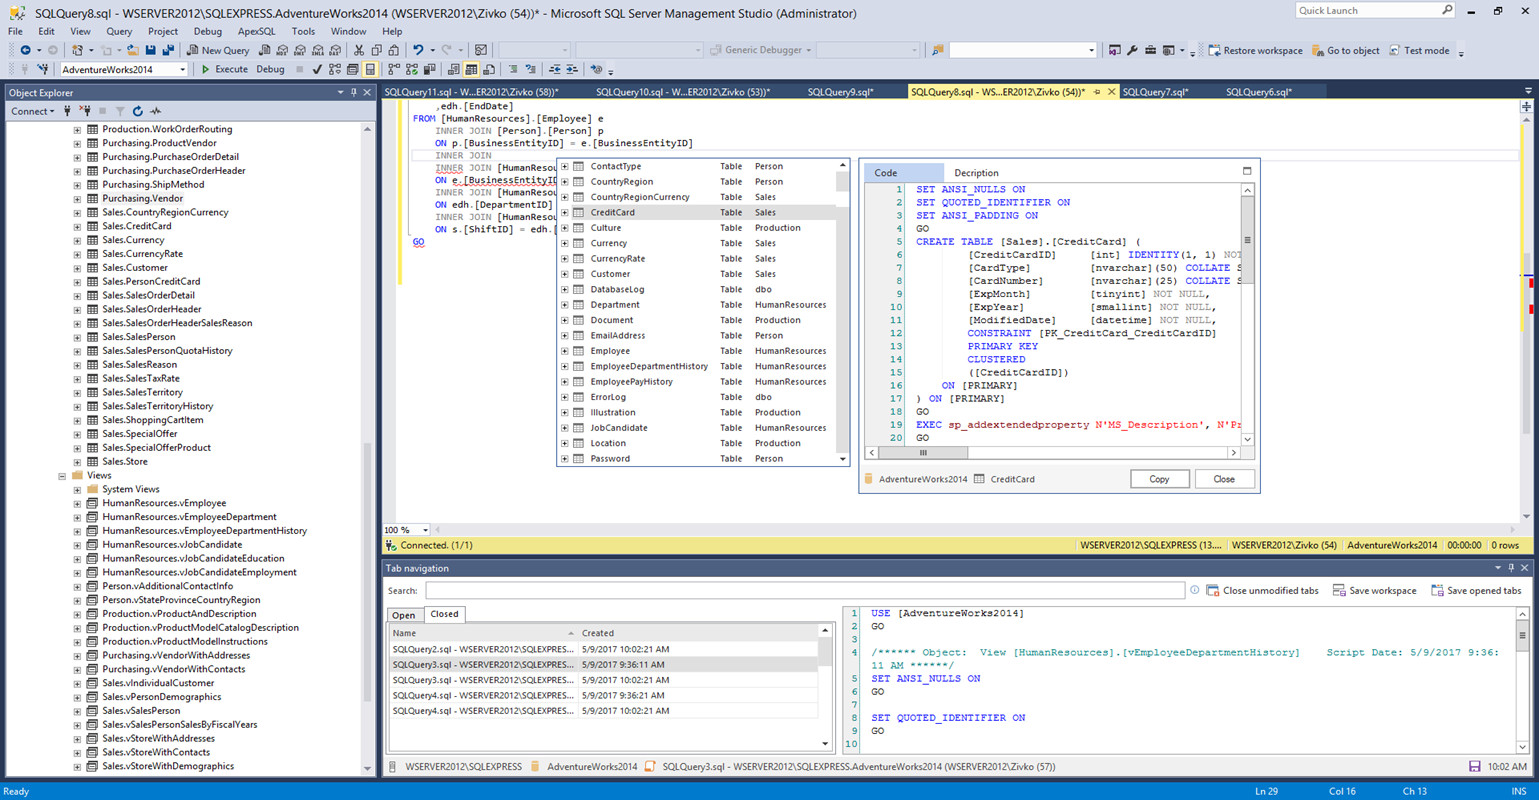This screenshot has width=1539, height=800.
Task: Click the save icon in Tab navigation status bar
Action: coord(1474,767)
